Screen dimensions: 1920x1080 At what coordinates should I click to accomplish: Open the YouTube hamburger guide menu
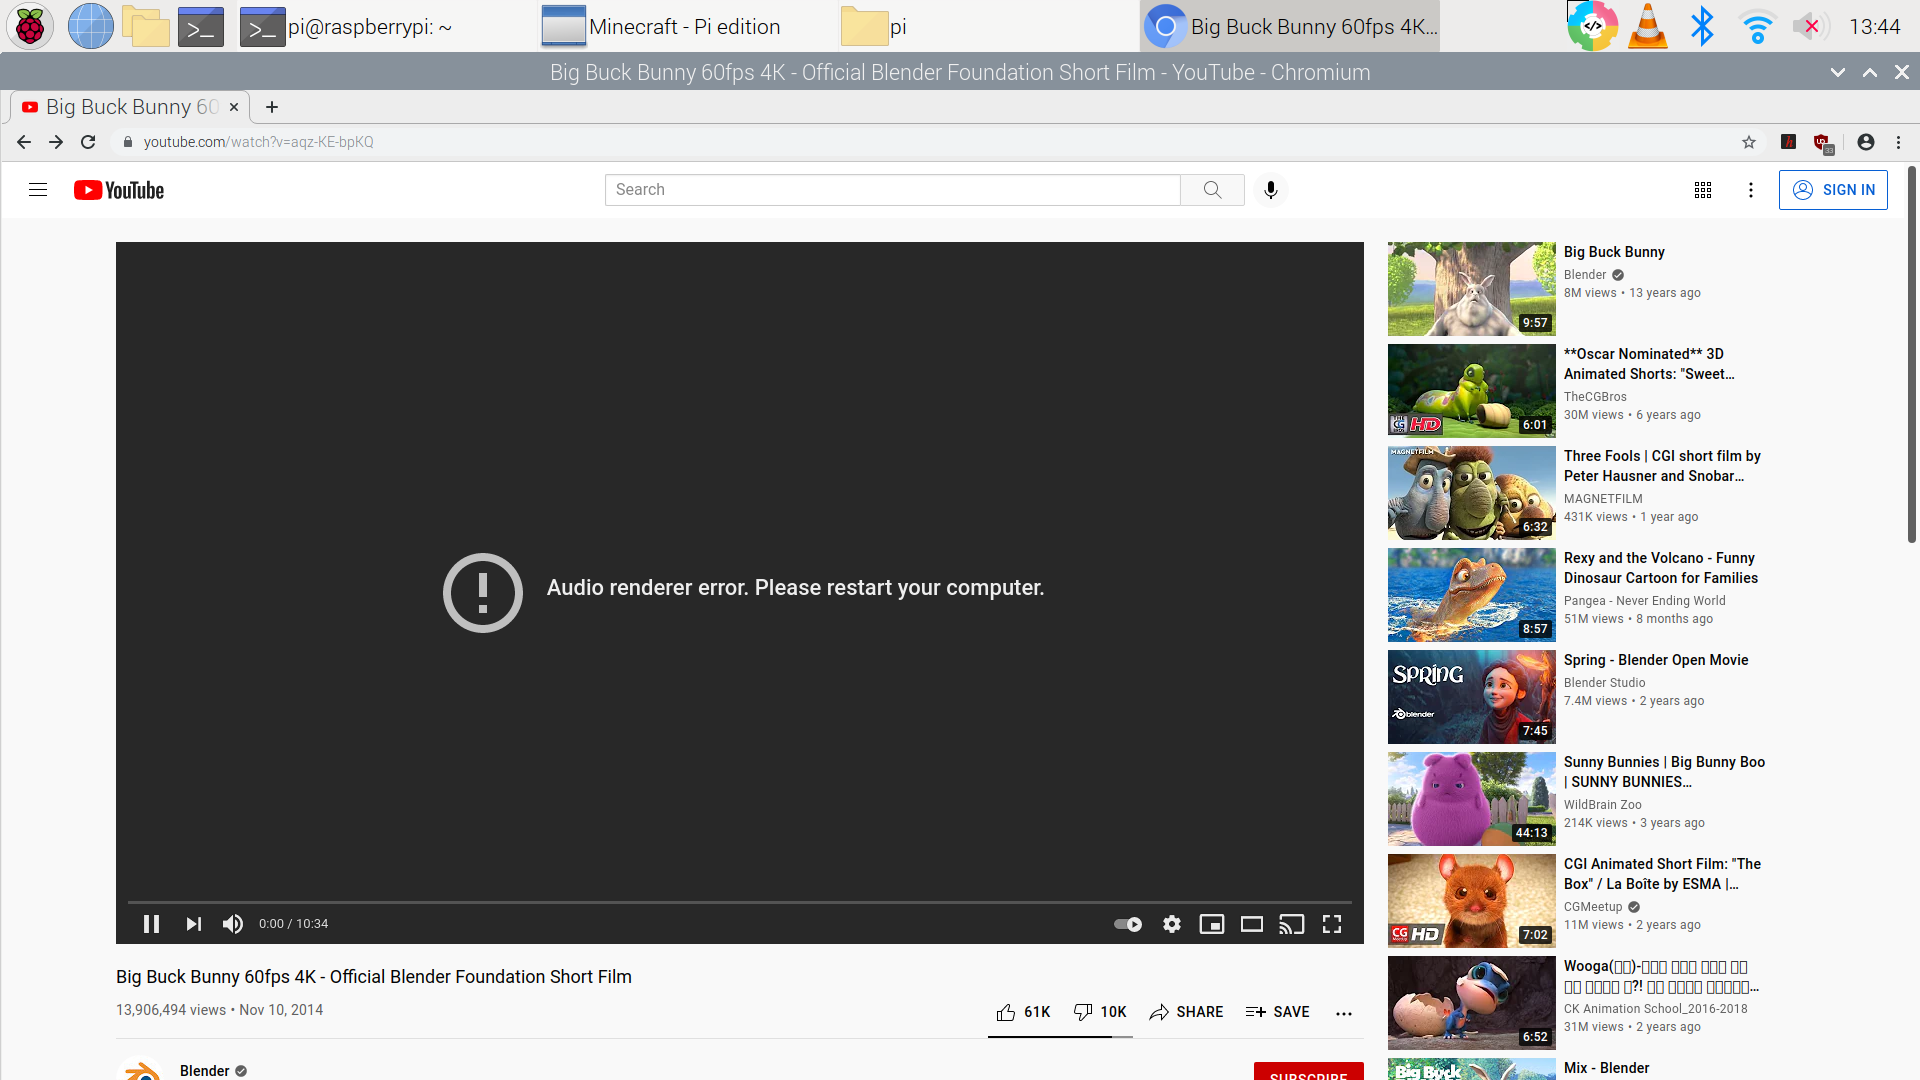click(38, 190)
